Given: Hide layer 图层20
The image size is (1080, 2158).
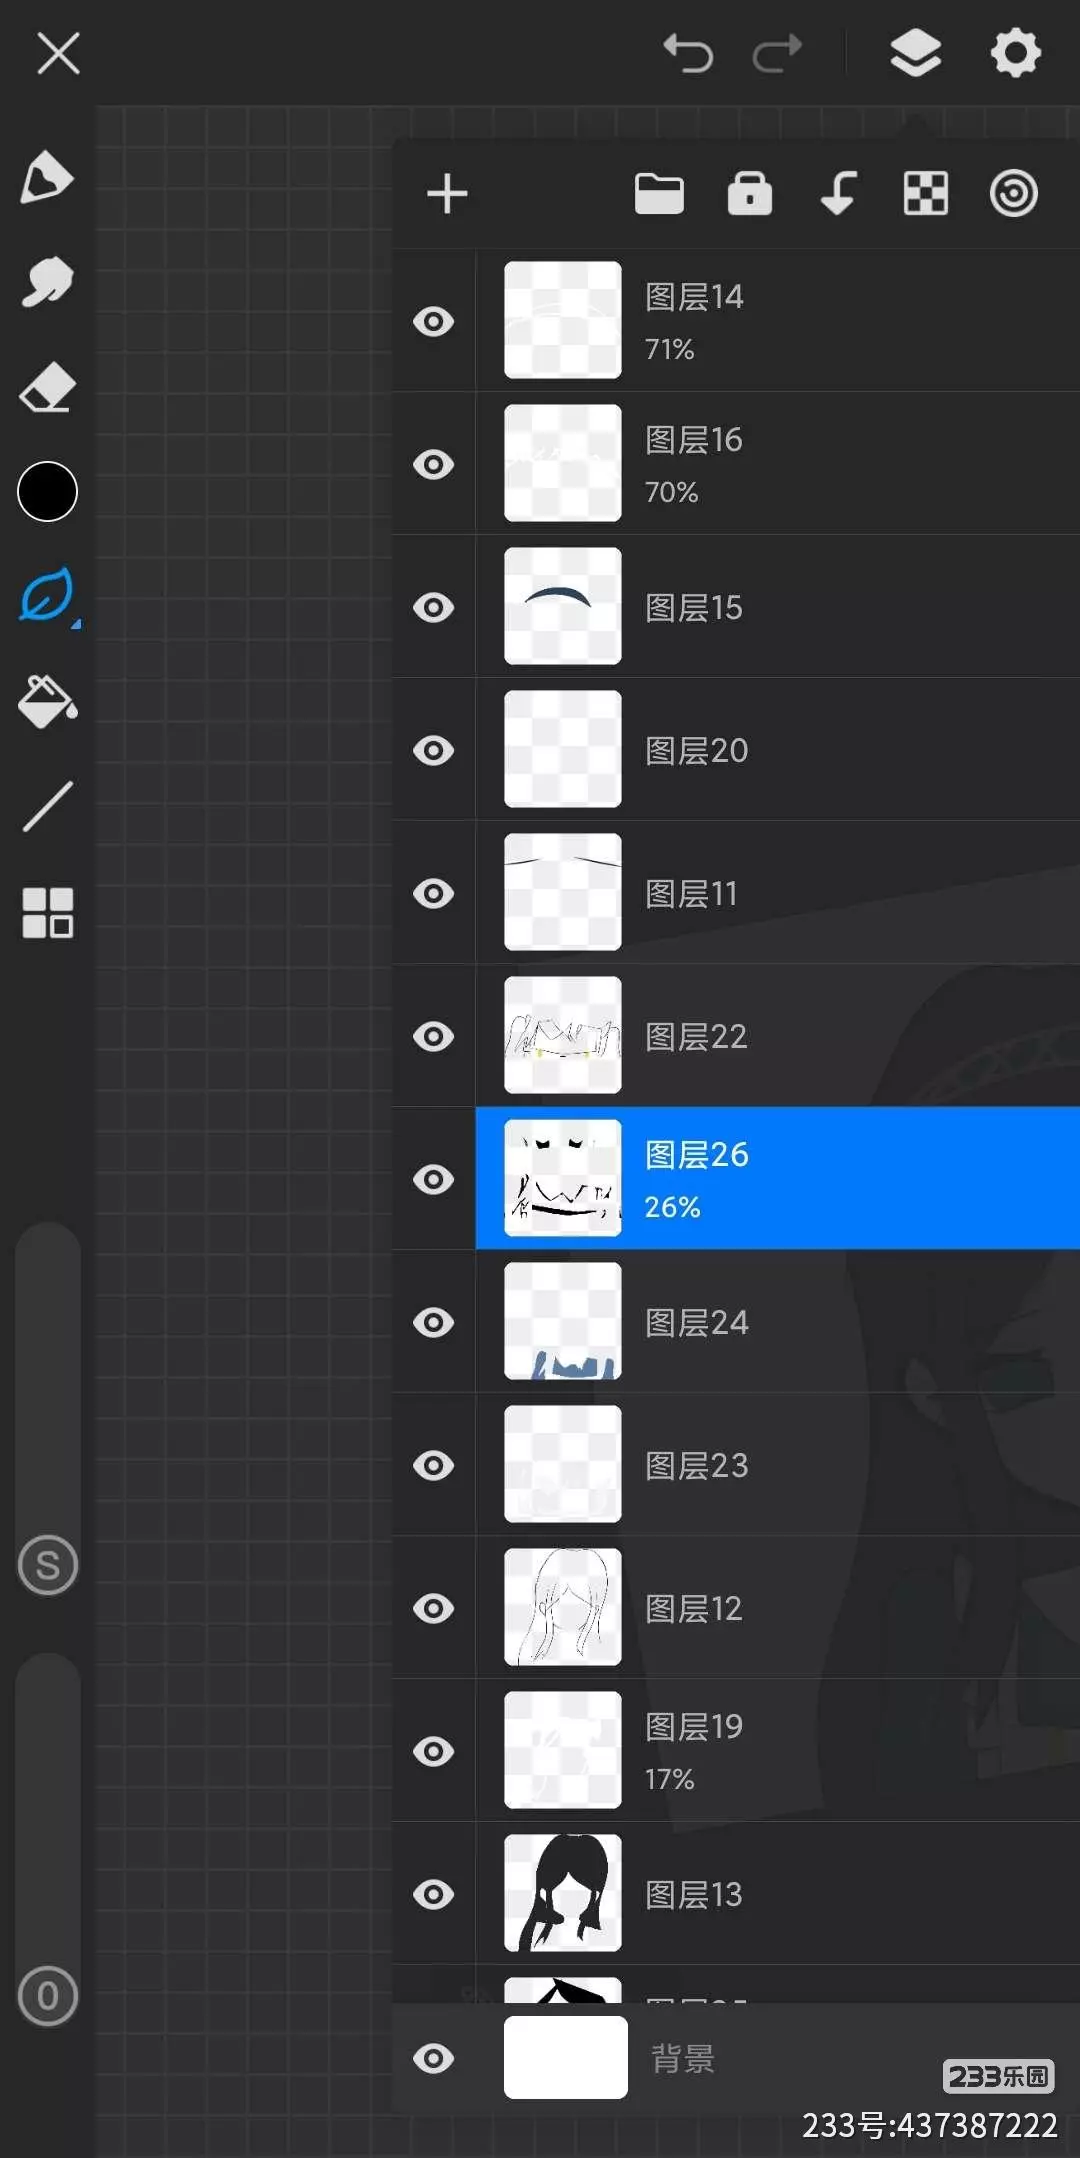Looking at the screenshot, I should [433, 751].
